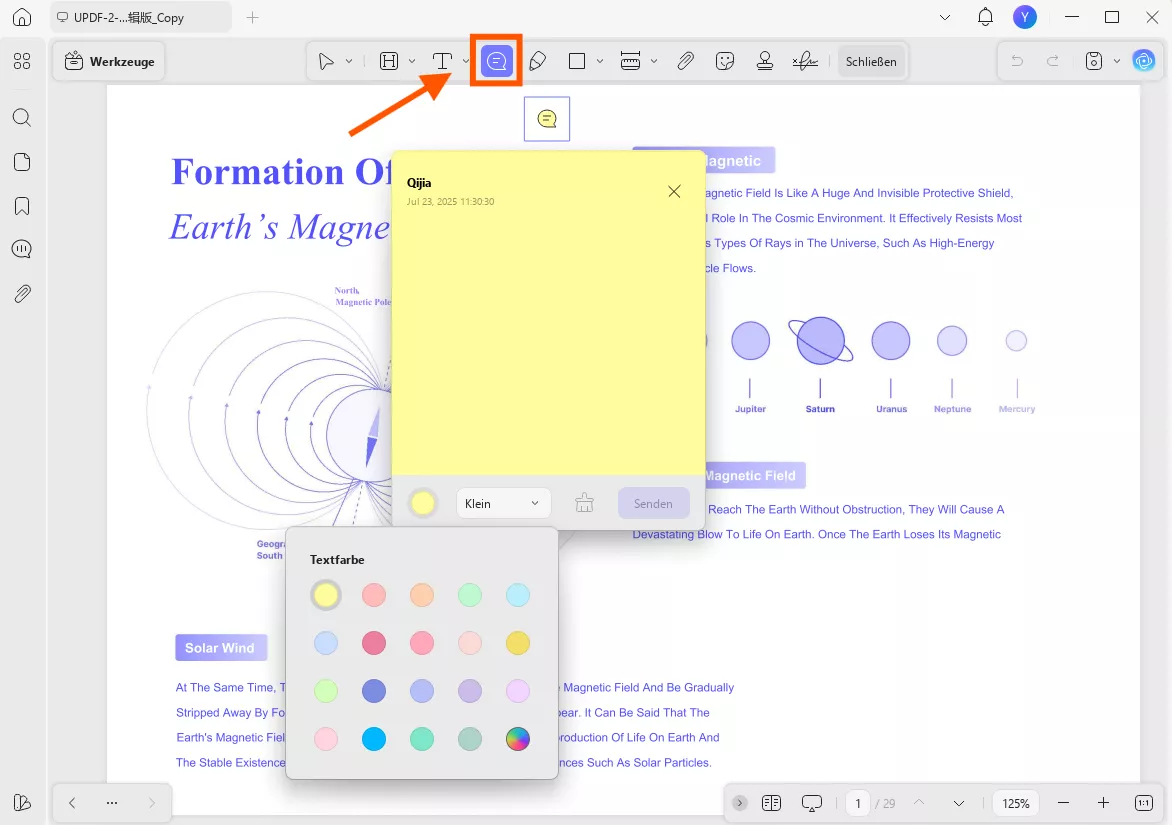Open the current note color circle

422,503
